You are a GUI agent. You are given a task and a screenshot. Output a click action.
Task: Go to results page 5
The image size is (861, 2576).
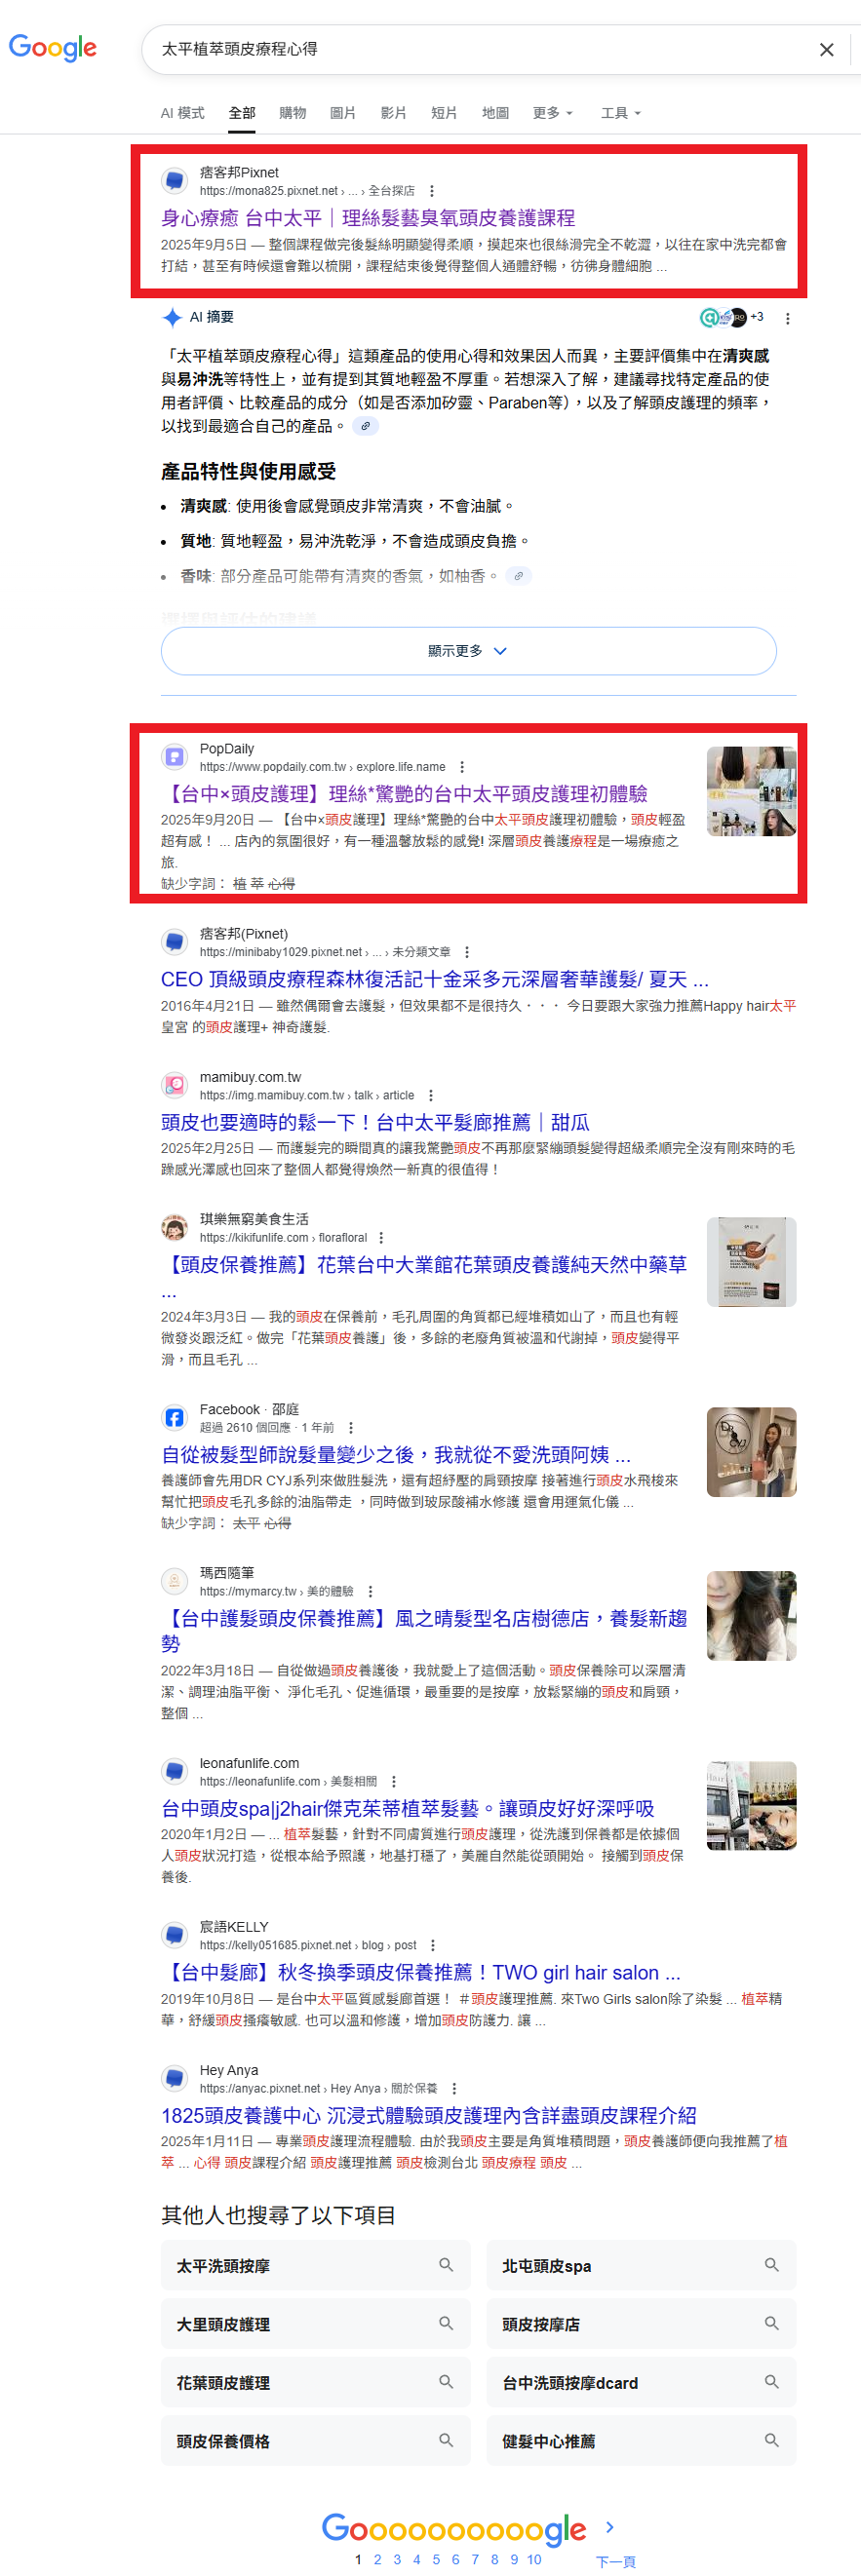click(436, 2559)
